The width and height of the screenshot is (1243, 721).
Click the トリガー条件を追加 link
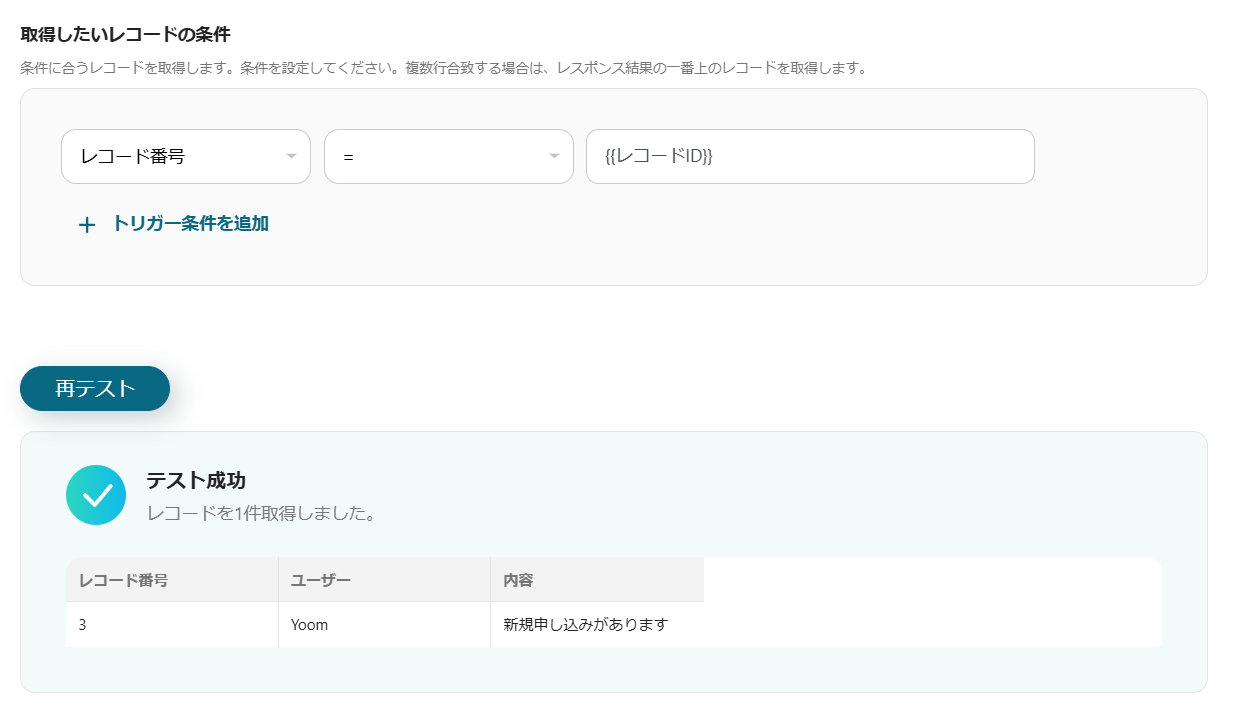(190, 224)
